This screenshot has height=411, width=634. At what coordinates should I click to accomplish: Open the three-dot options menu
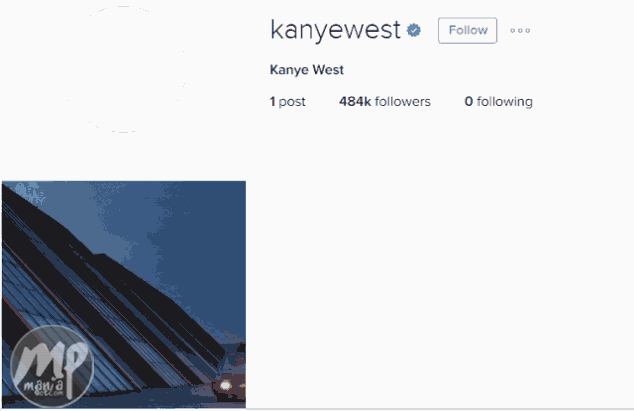point(520,30)
